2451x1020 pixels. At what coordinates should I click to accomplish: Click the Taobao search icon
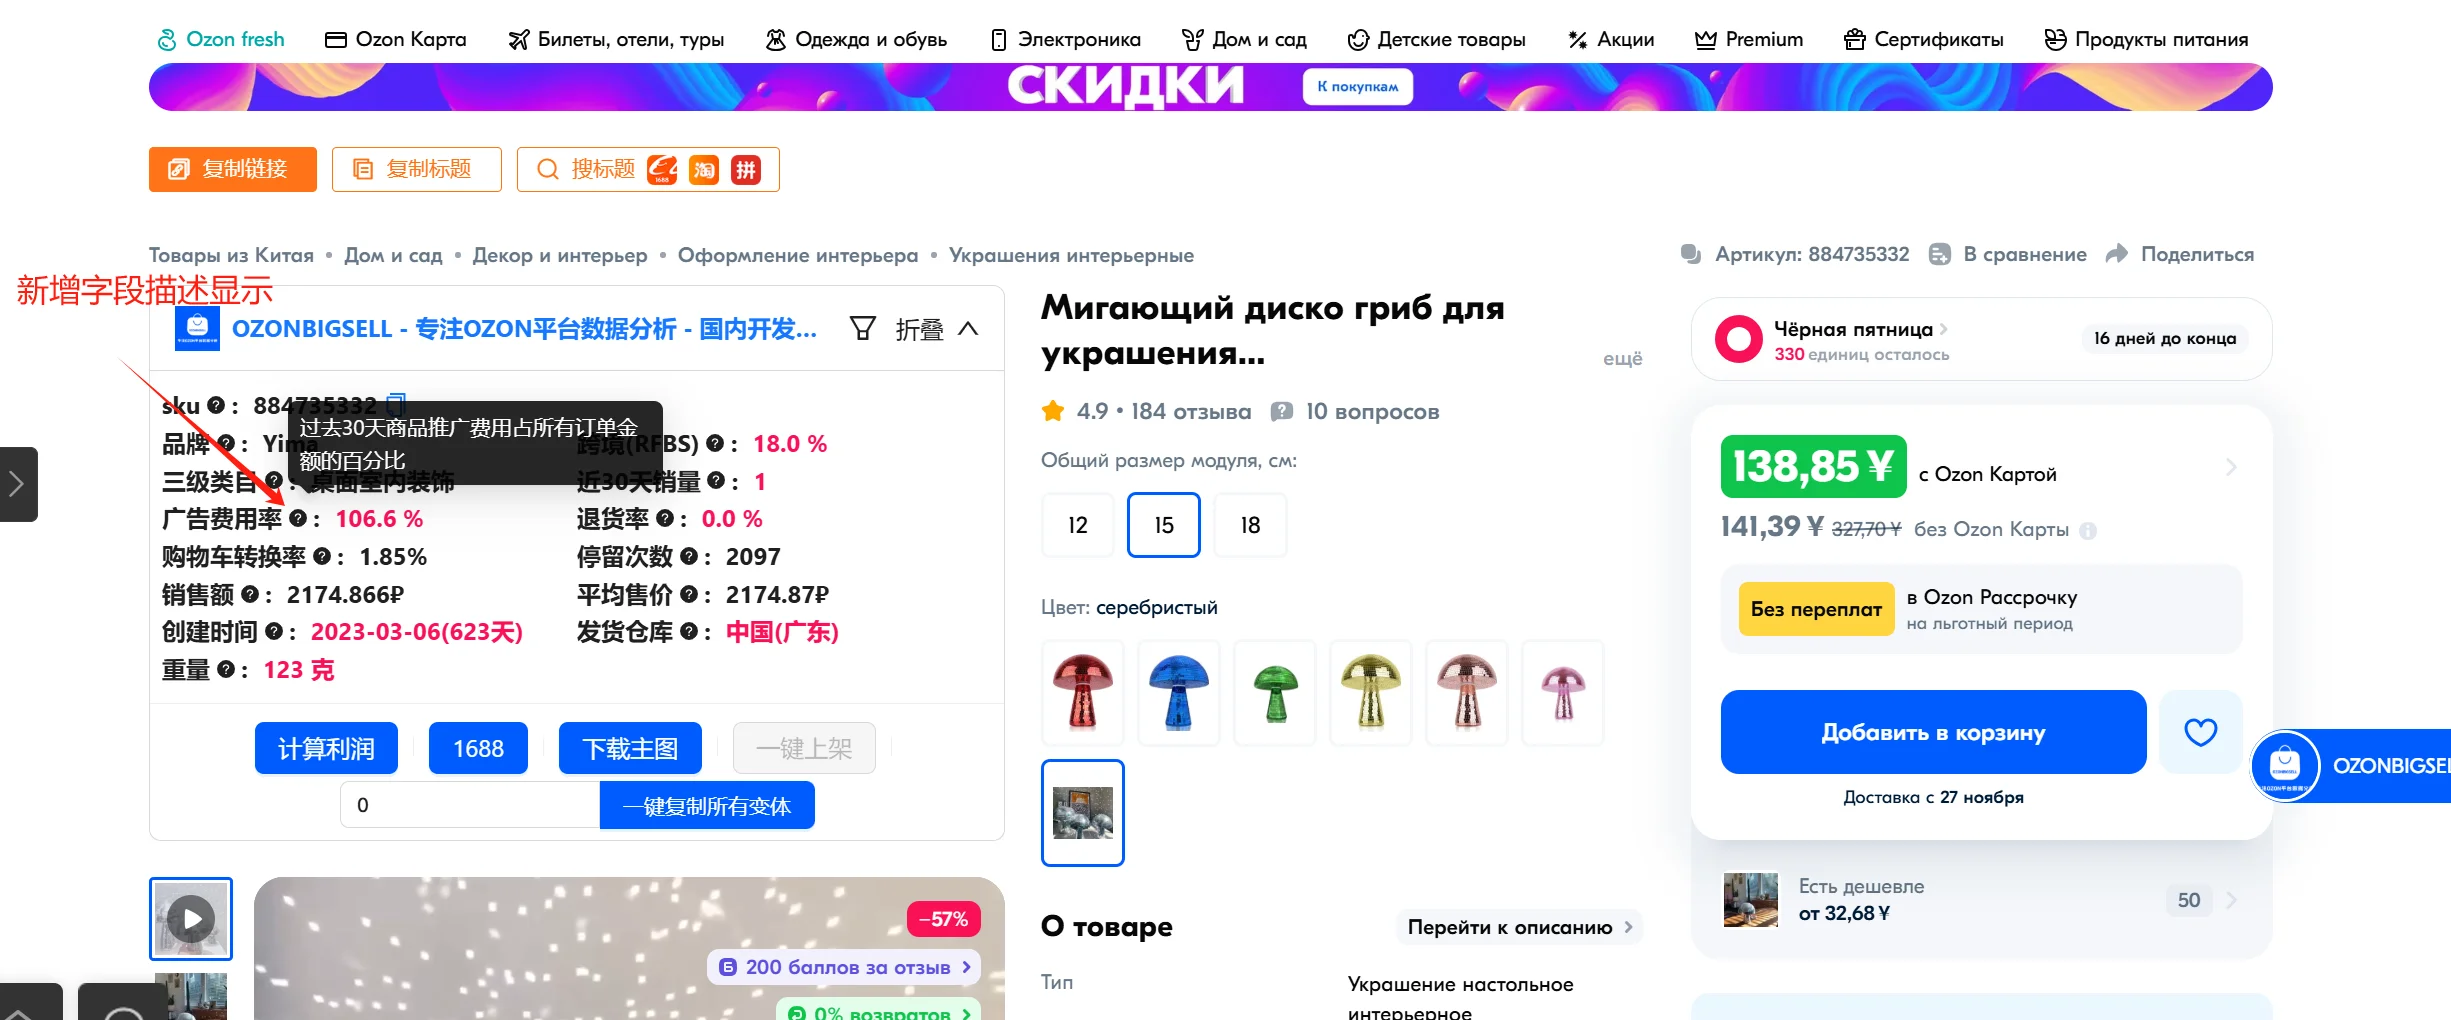(x=704, y=169)
